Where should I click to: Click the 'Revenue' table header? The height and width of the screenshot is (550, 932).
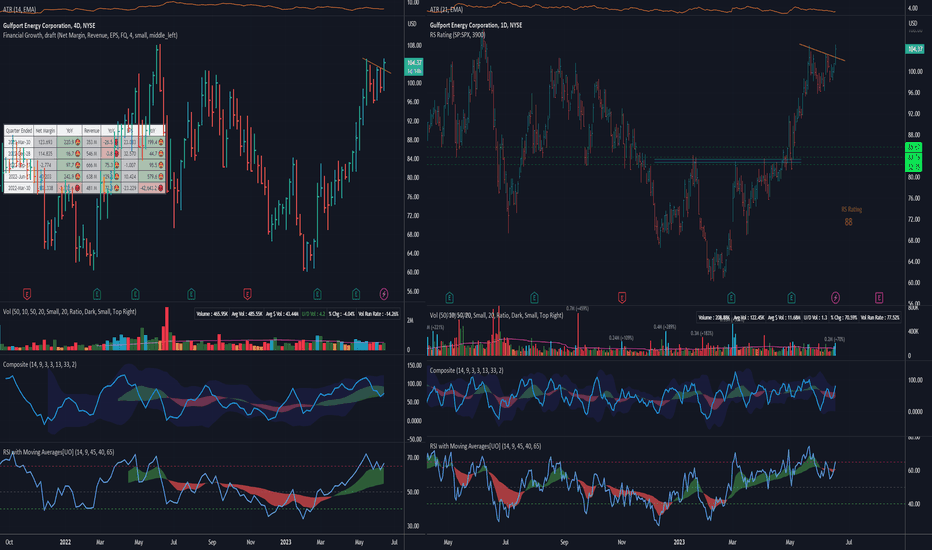point(92,130)
